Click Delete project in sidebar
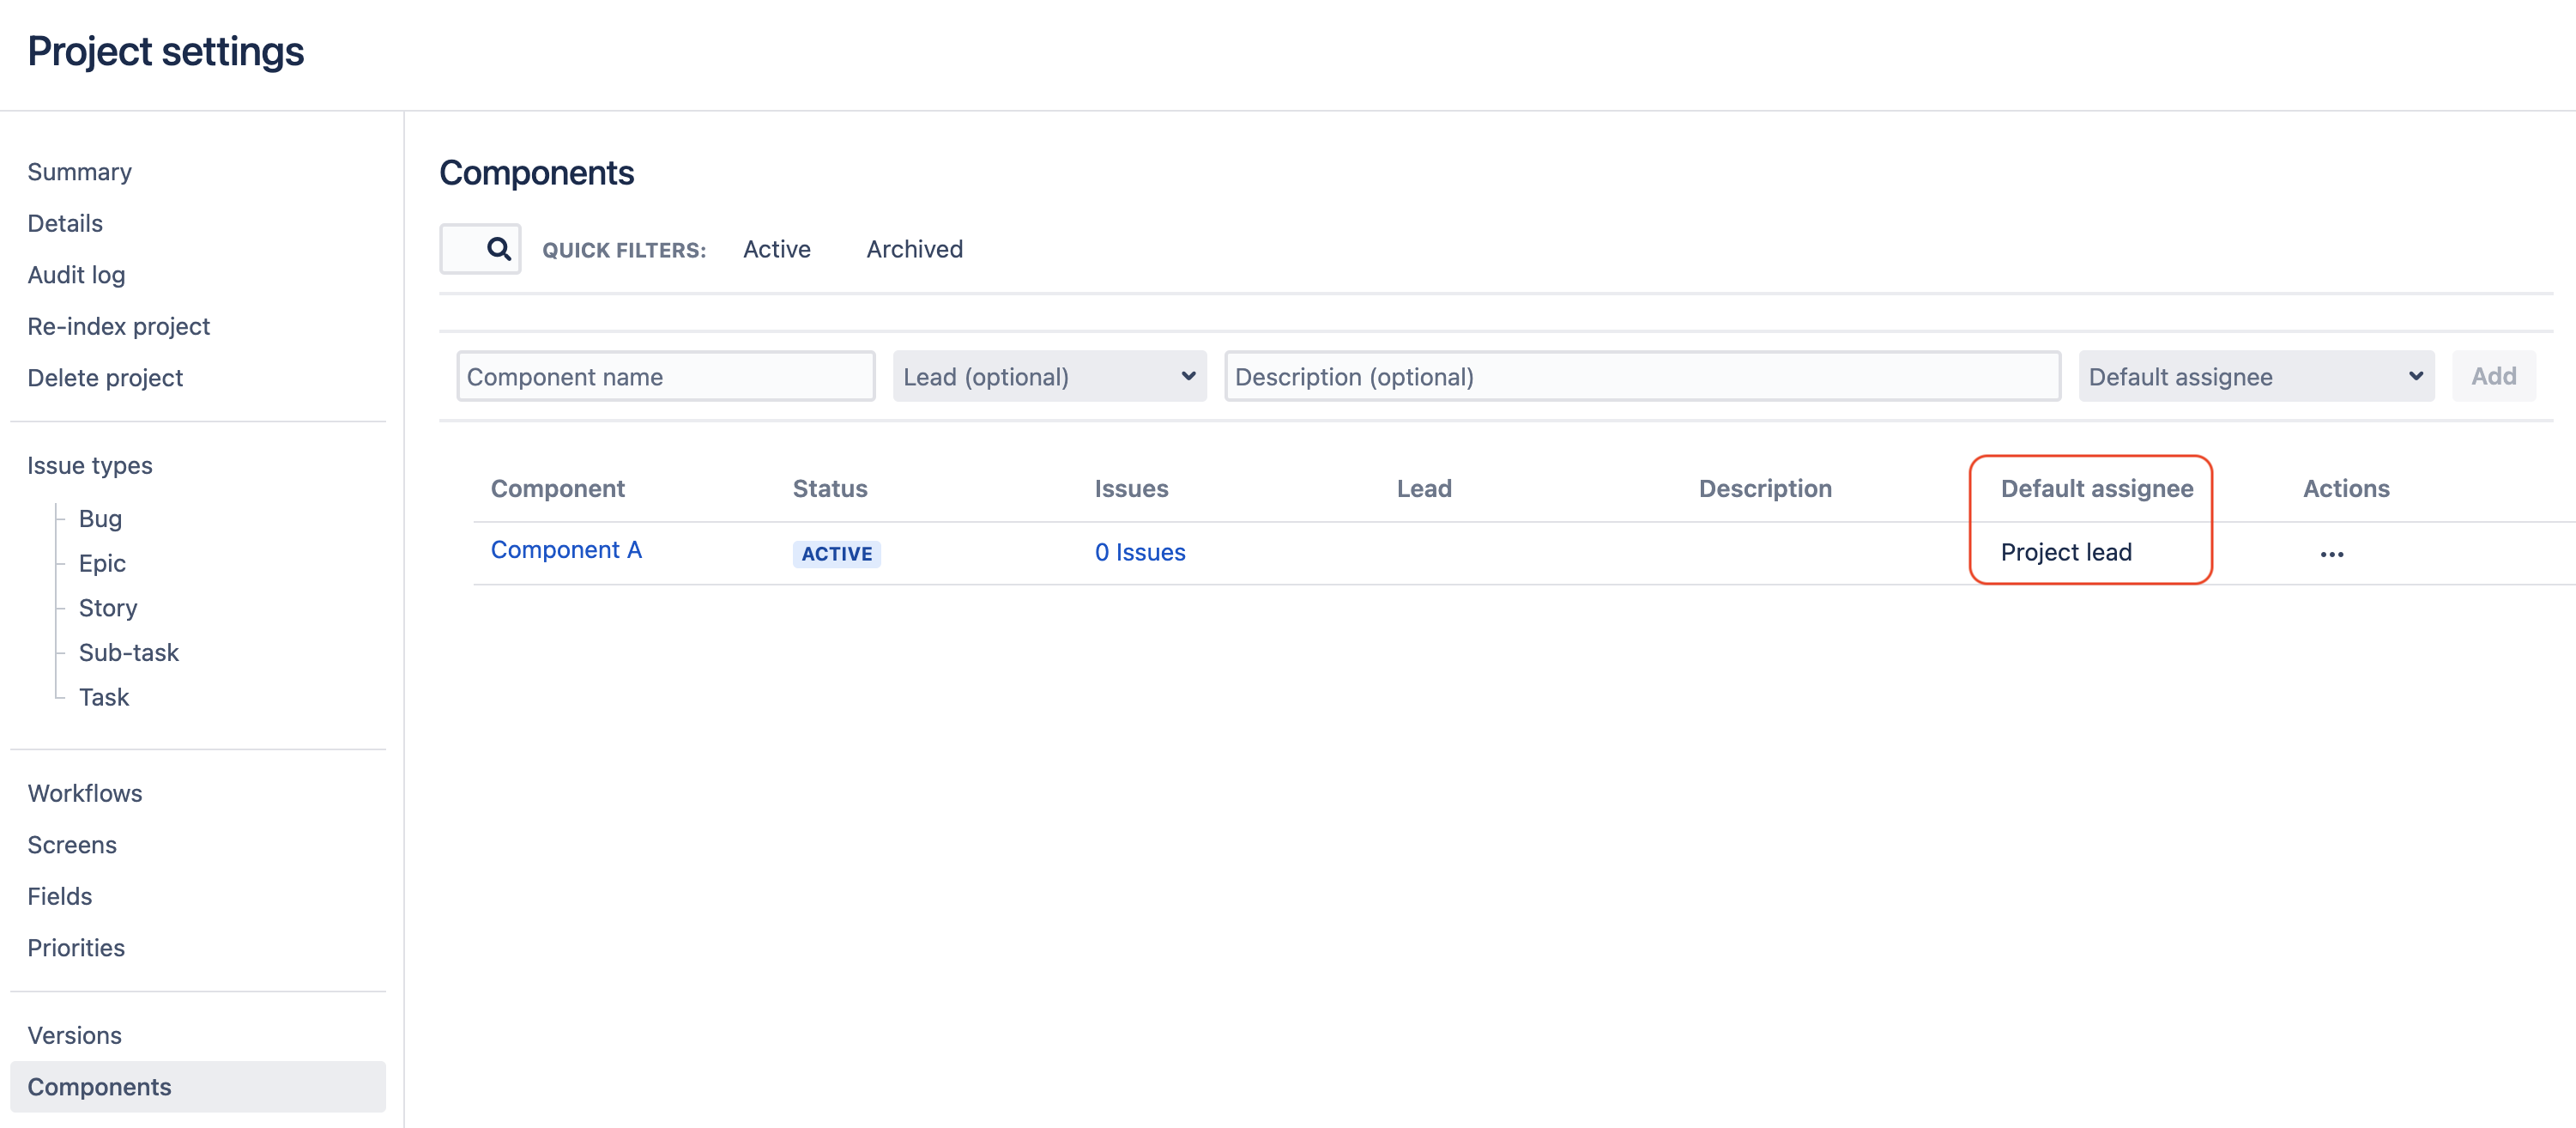This screenshot has height=1128, width=2576. [x=105, y=378]
